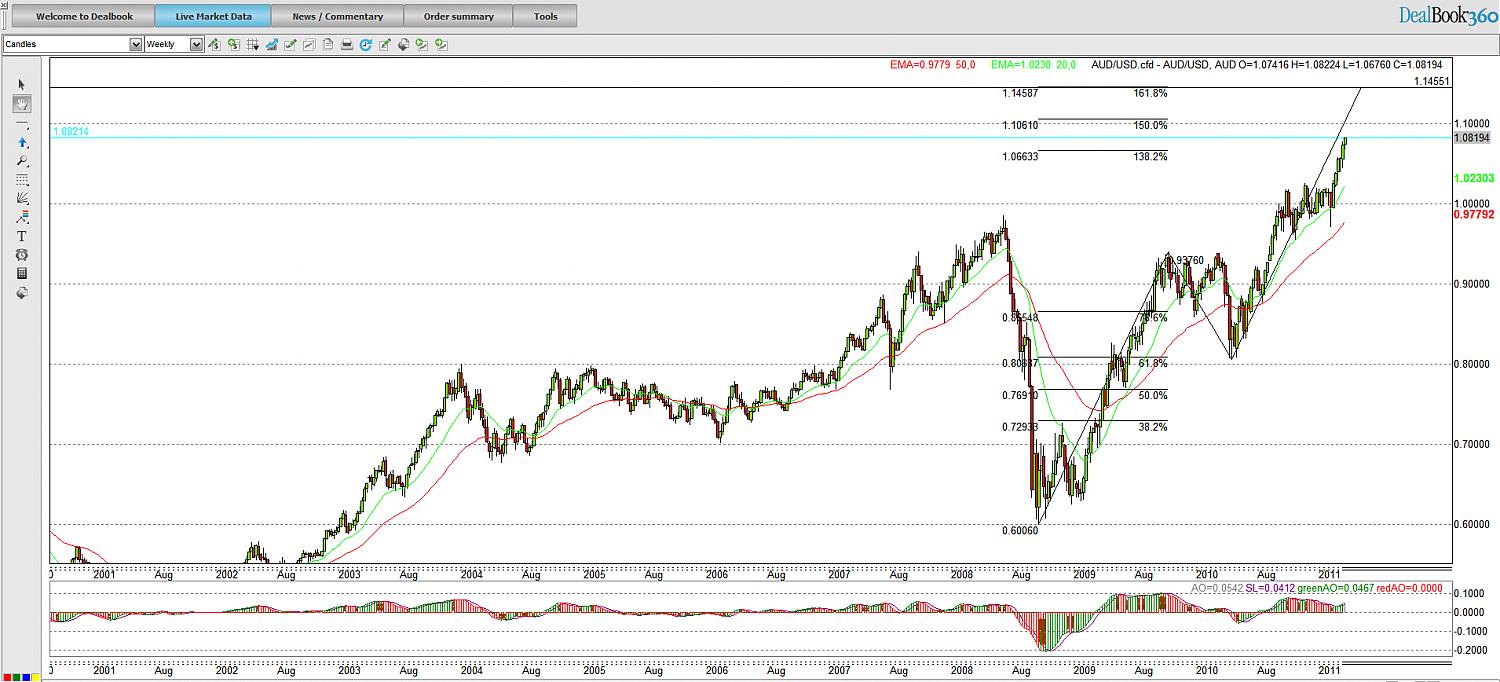
Task: Click the 61.8% retracement level label
Action: coord(1153,363)
